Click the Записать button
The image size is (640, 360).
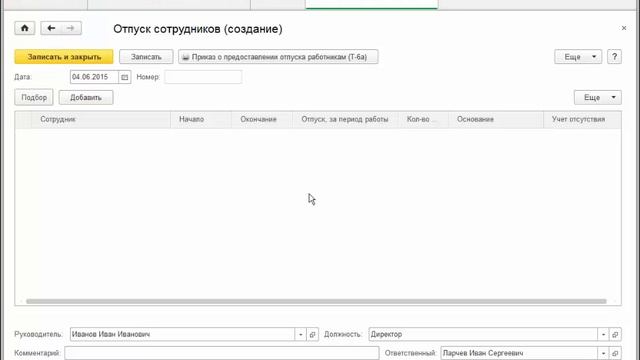point(146,57)
